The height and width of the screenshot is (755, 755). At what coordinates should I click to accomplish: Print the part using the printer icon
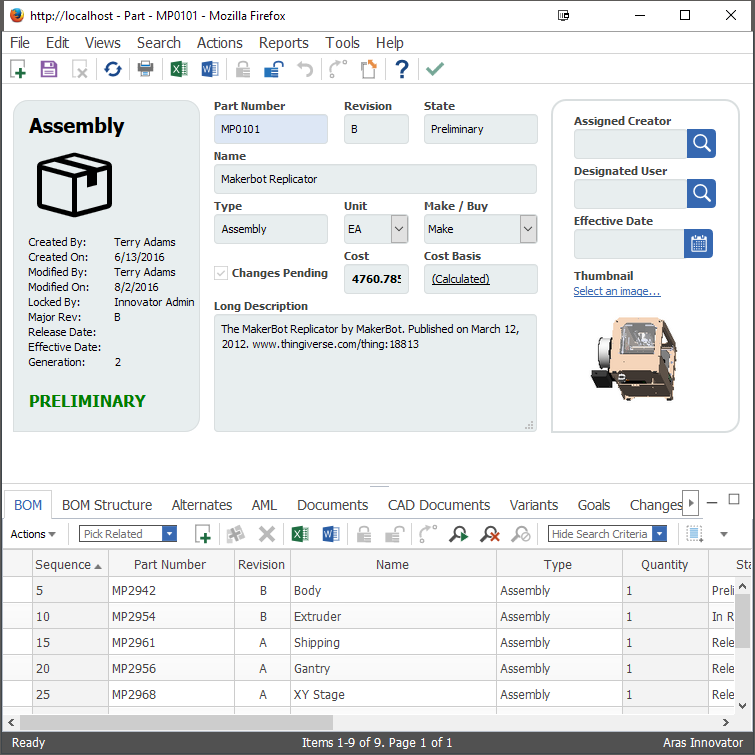click(x=145, y=69)
